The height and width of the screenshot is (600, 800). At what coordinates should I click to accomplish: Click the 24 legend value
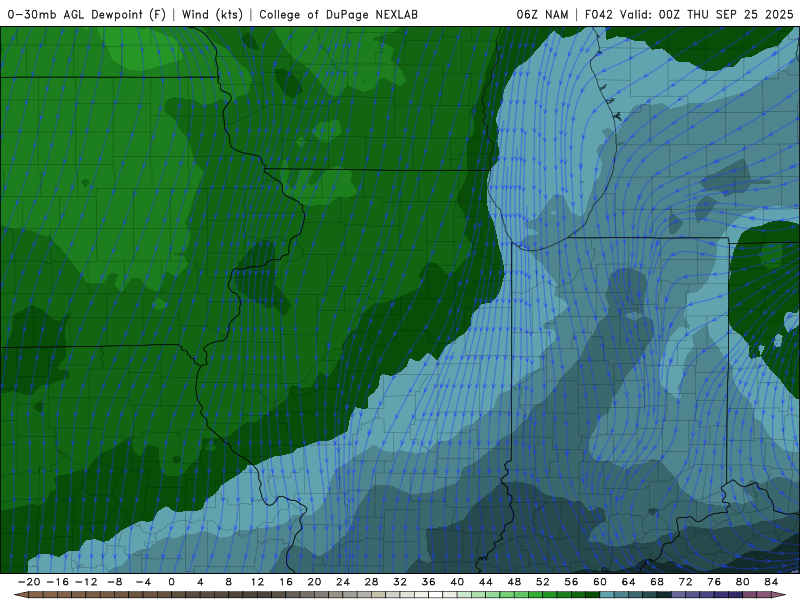point(343,582)
